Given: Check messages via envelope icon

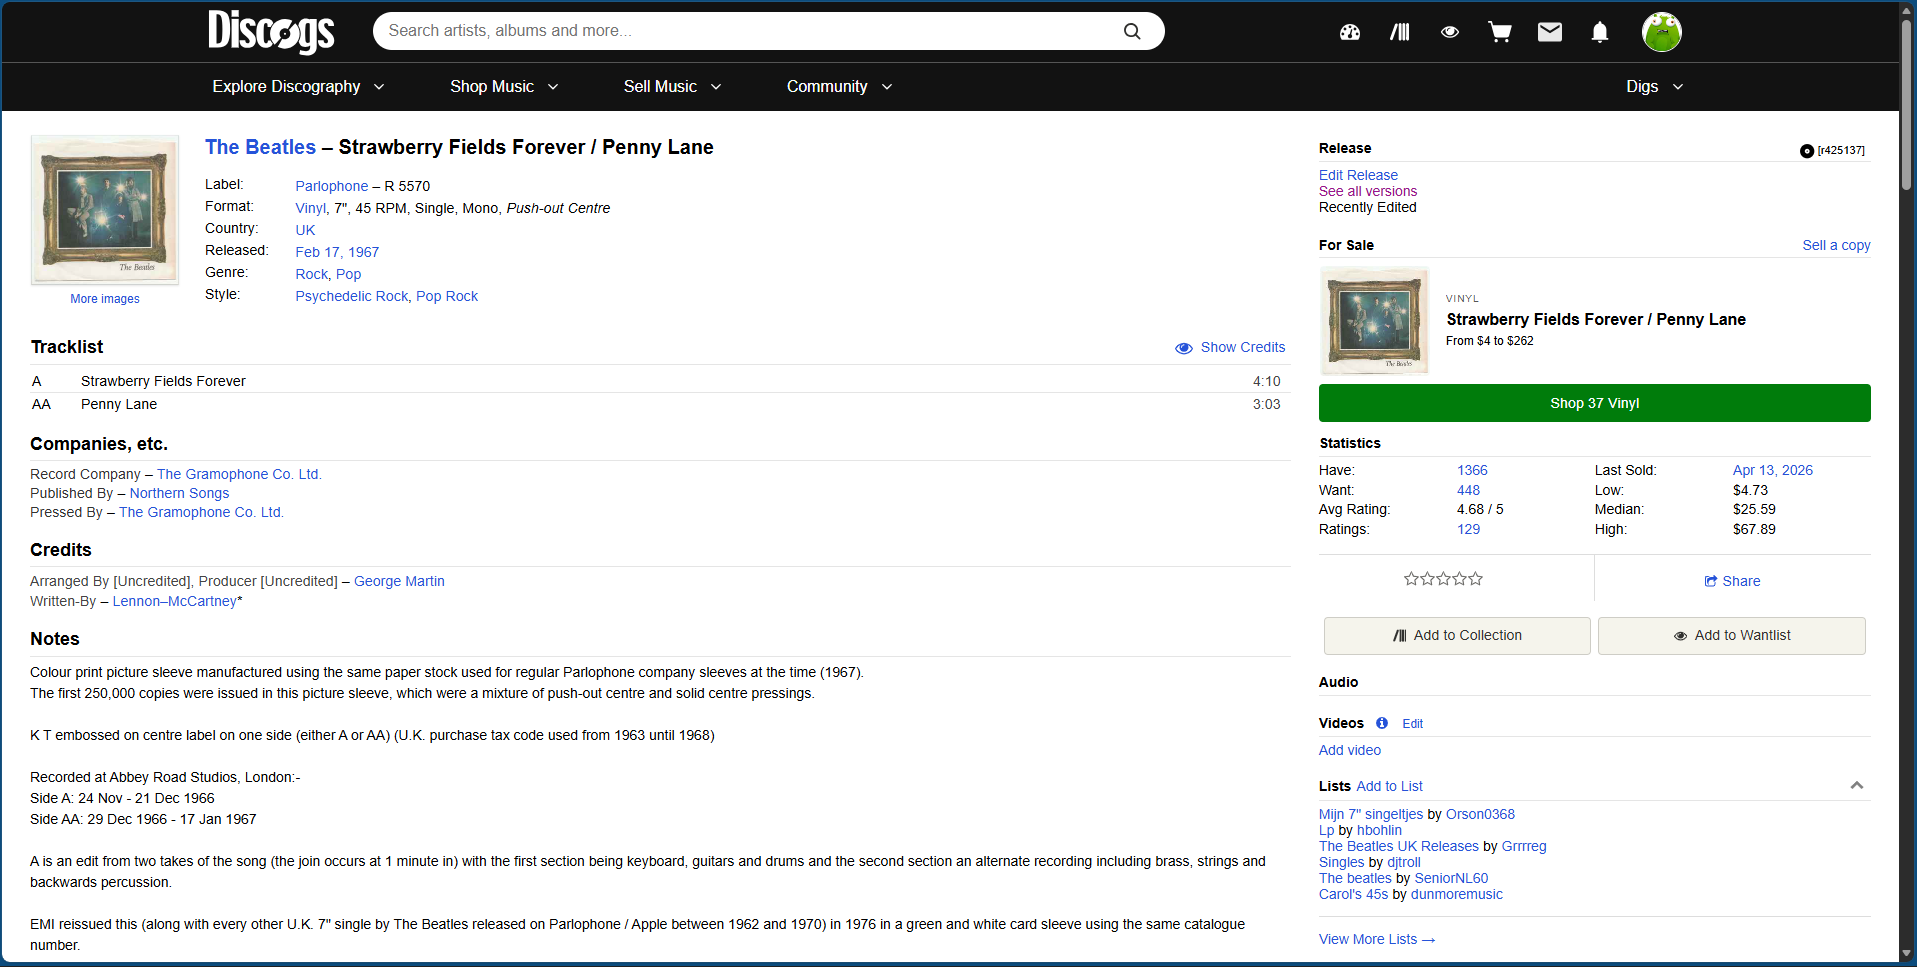Looking at the screenshot, I should (1549, 31).
